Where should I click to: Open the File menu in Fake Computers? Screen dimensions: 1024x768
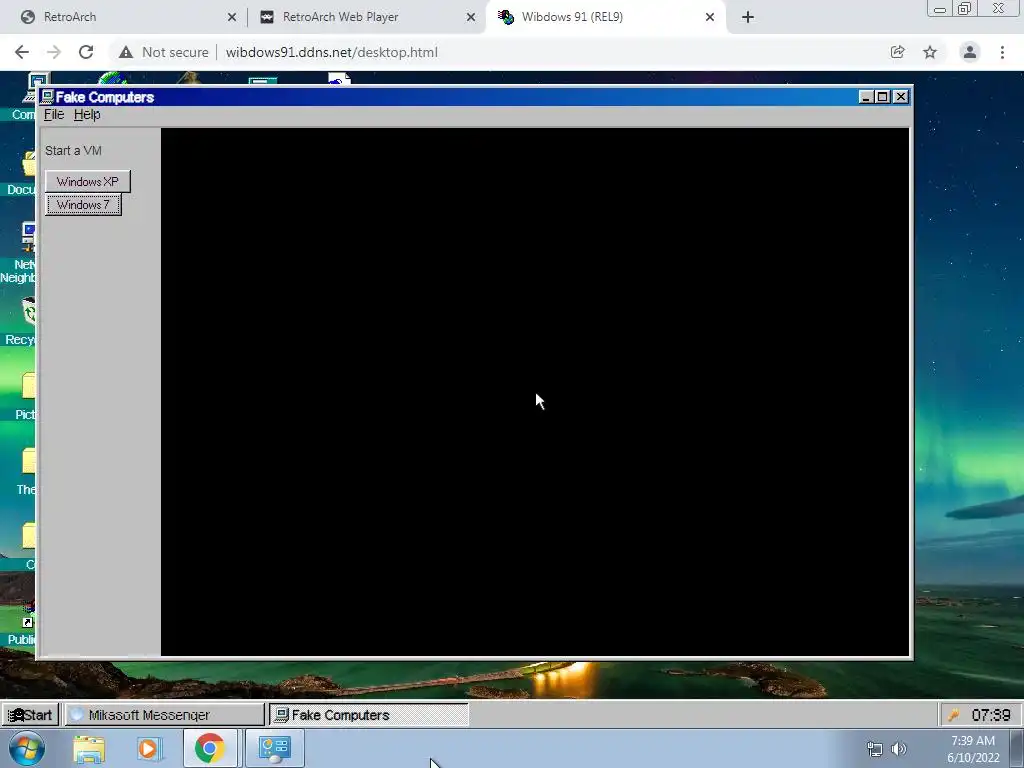pos(54,114)
